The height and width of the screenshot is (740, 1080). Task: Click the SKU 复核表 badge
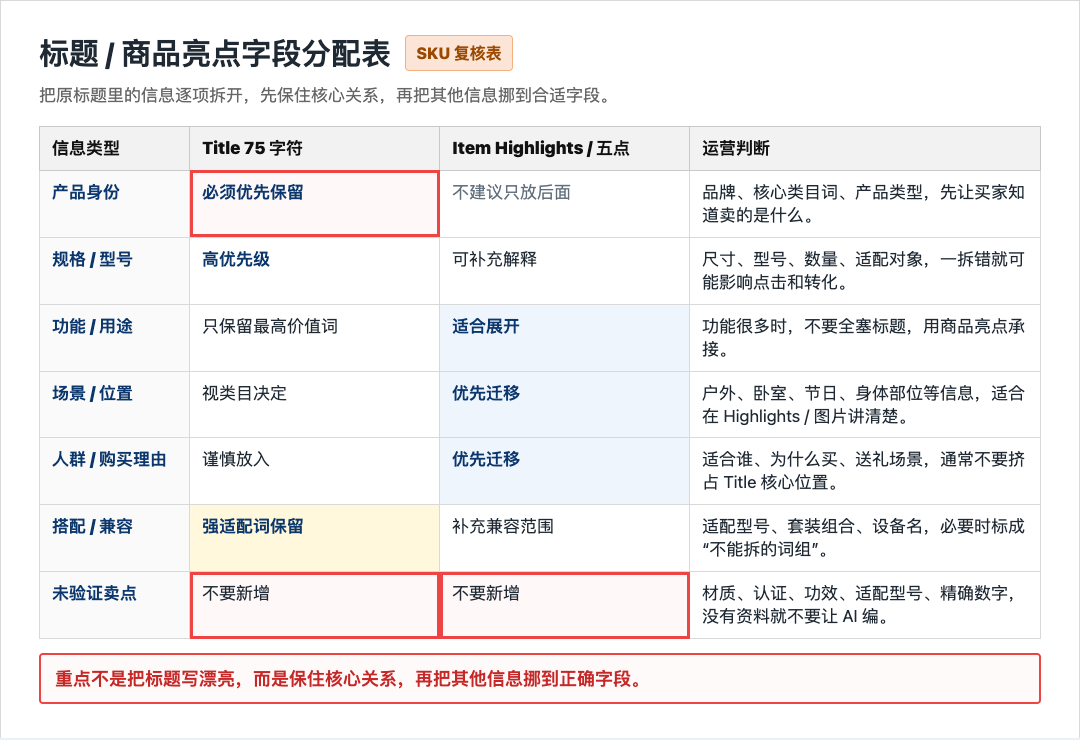tap(459, 53)
